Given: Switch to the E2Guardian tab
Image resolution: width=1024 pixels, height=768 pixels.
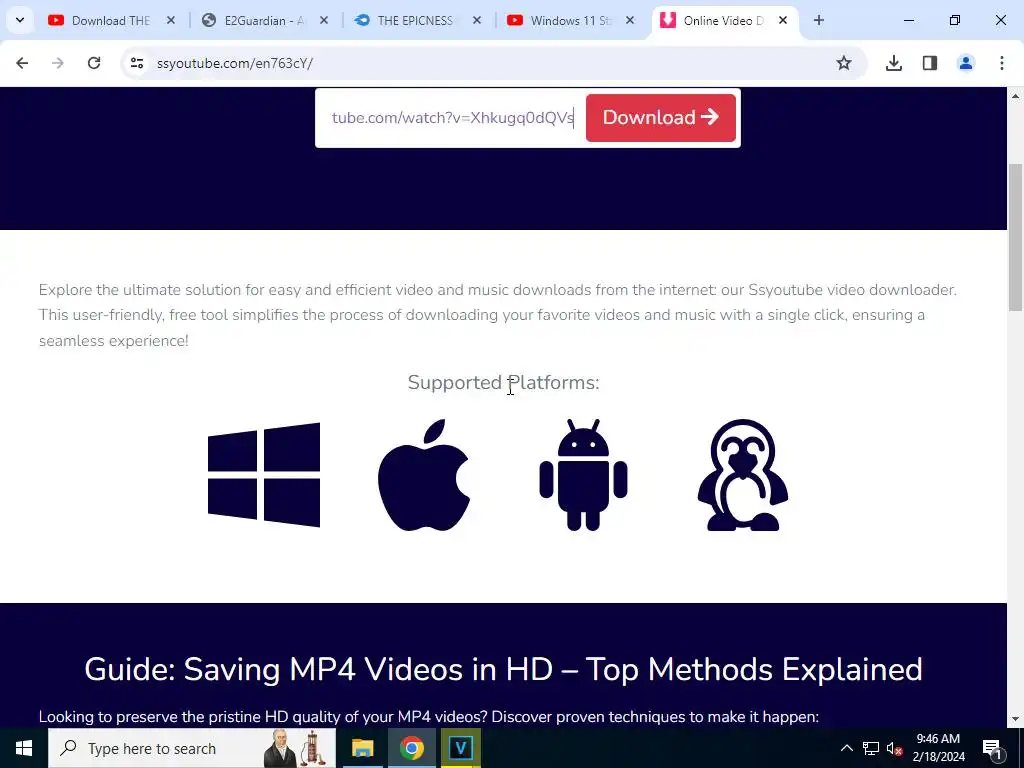Looking at the screenshot, I should pyautogui.click(x=264, y=20).
